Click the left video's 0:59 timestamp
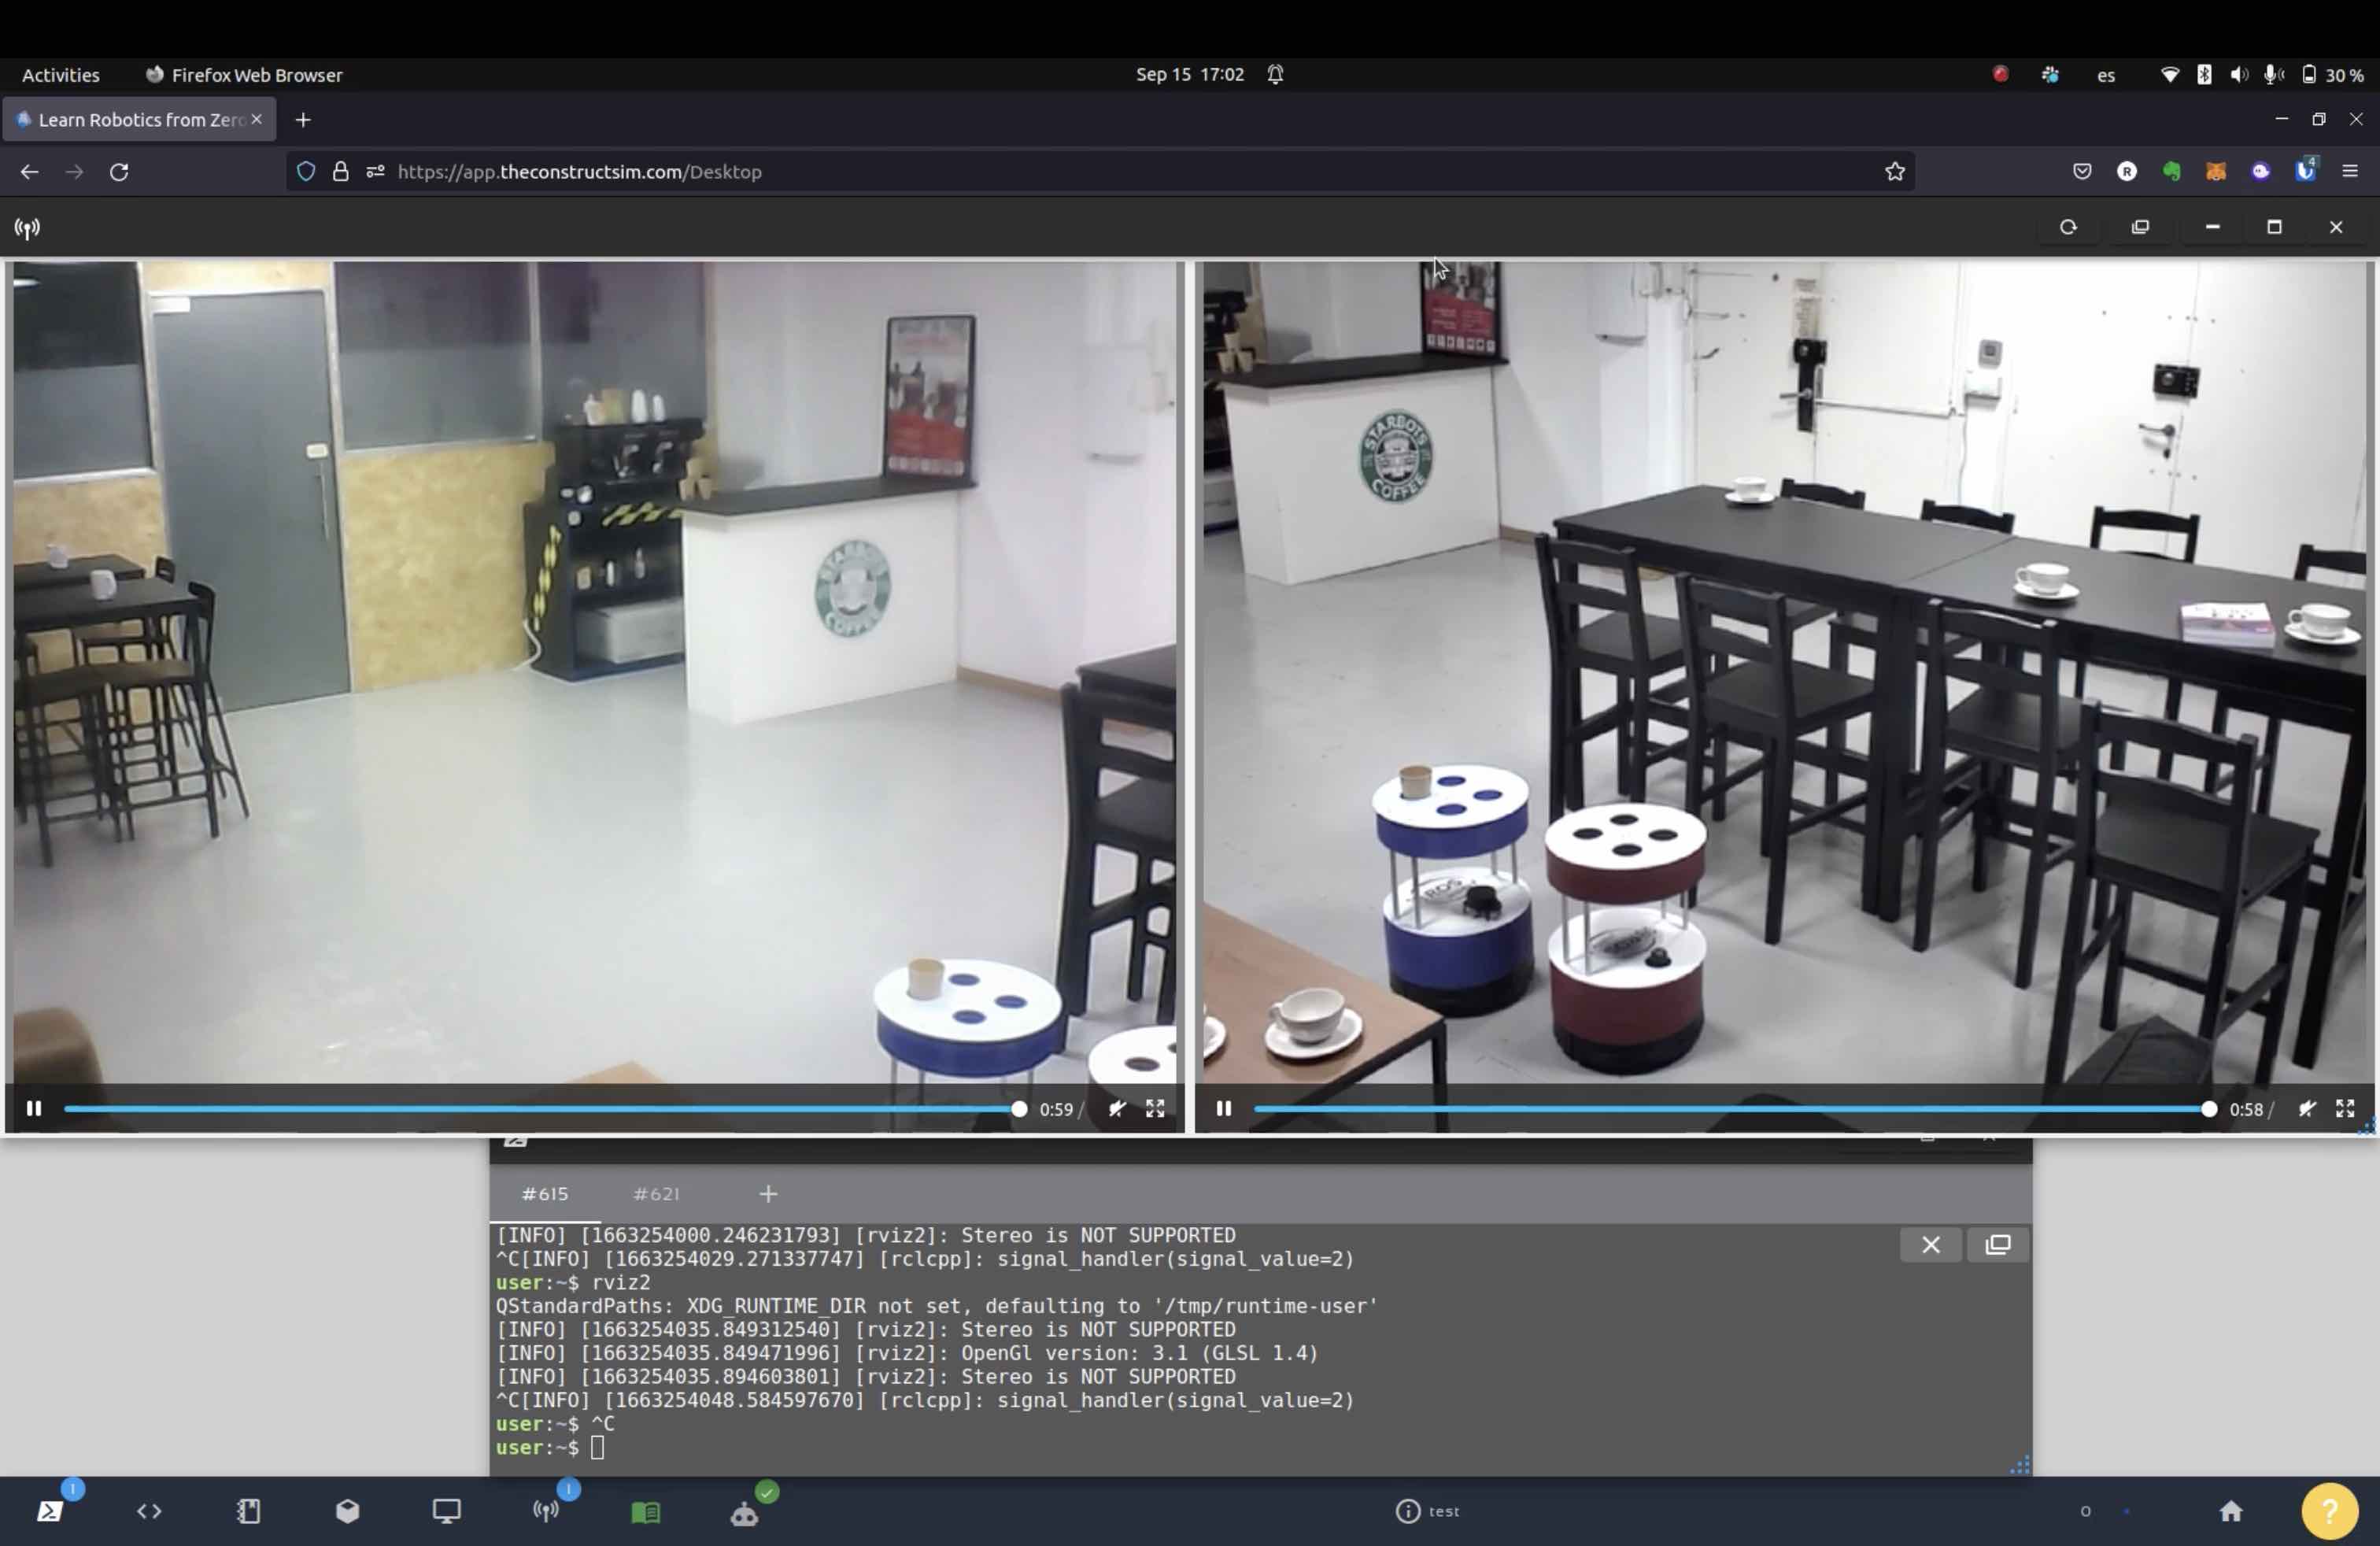This screenshot has width=2380, height=1546. tap(1056, 1109)
